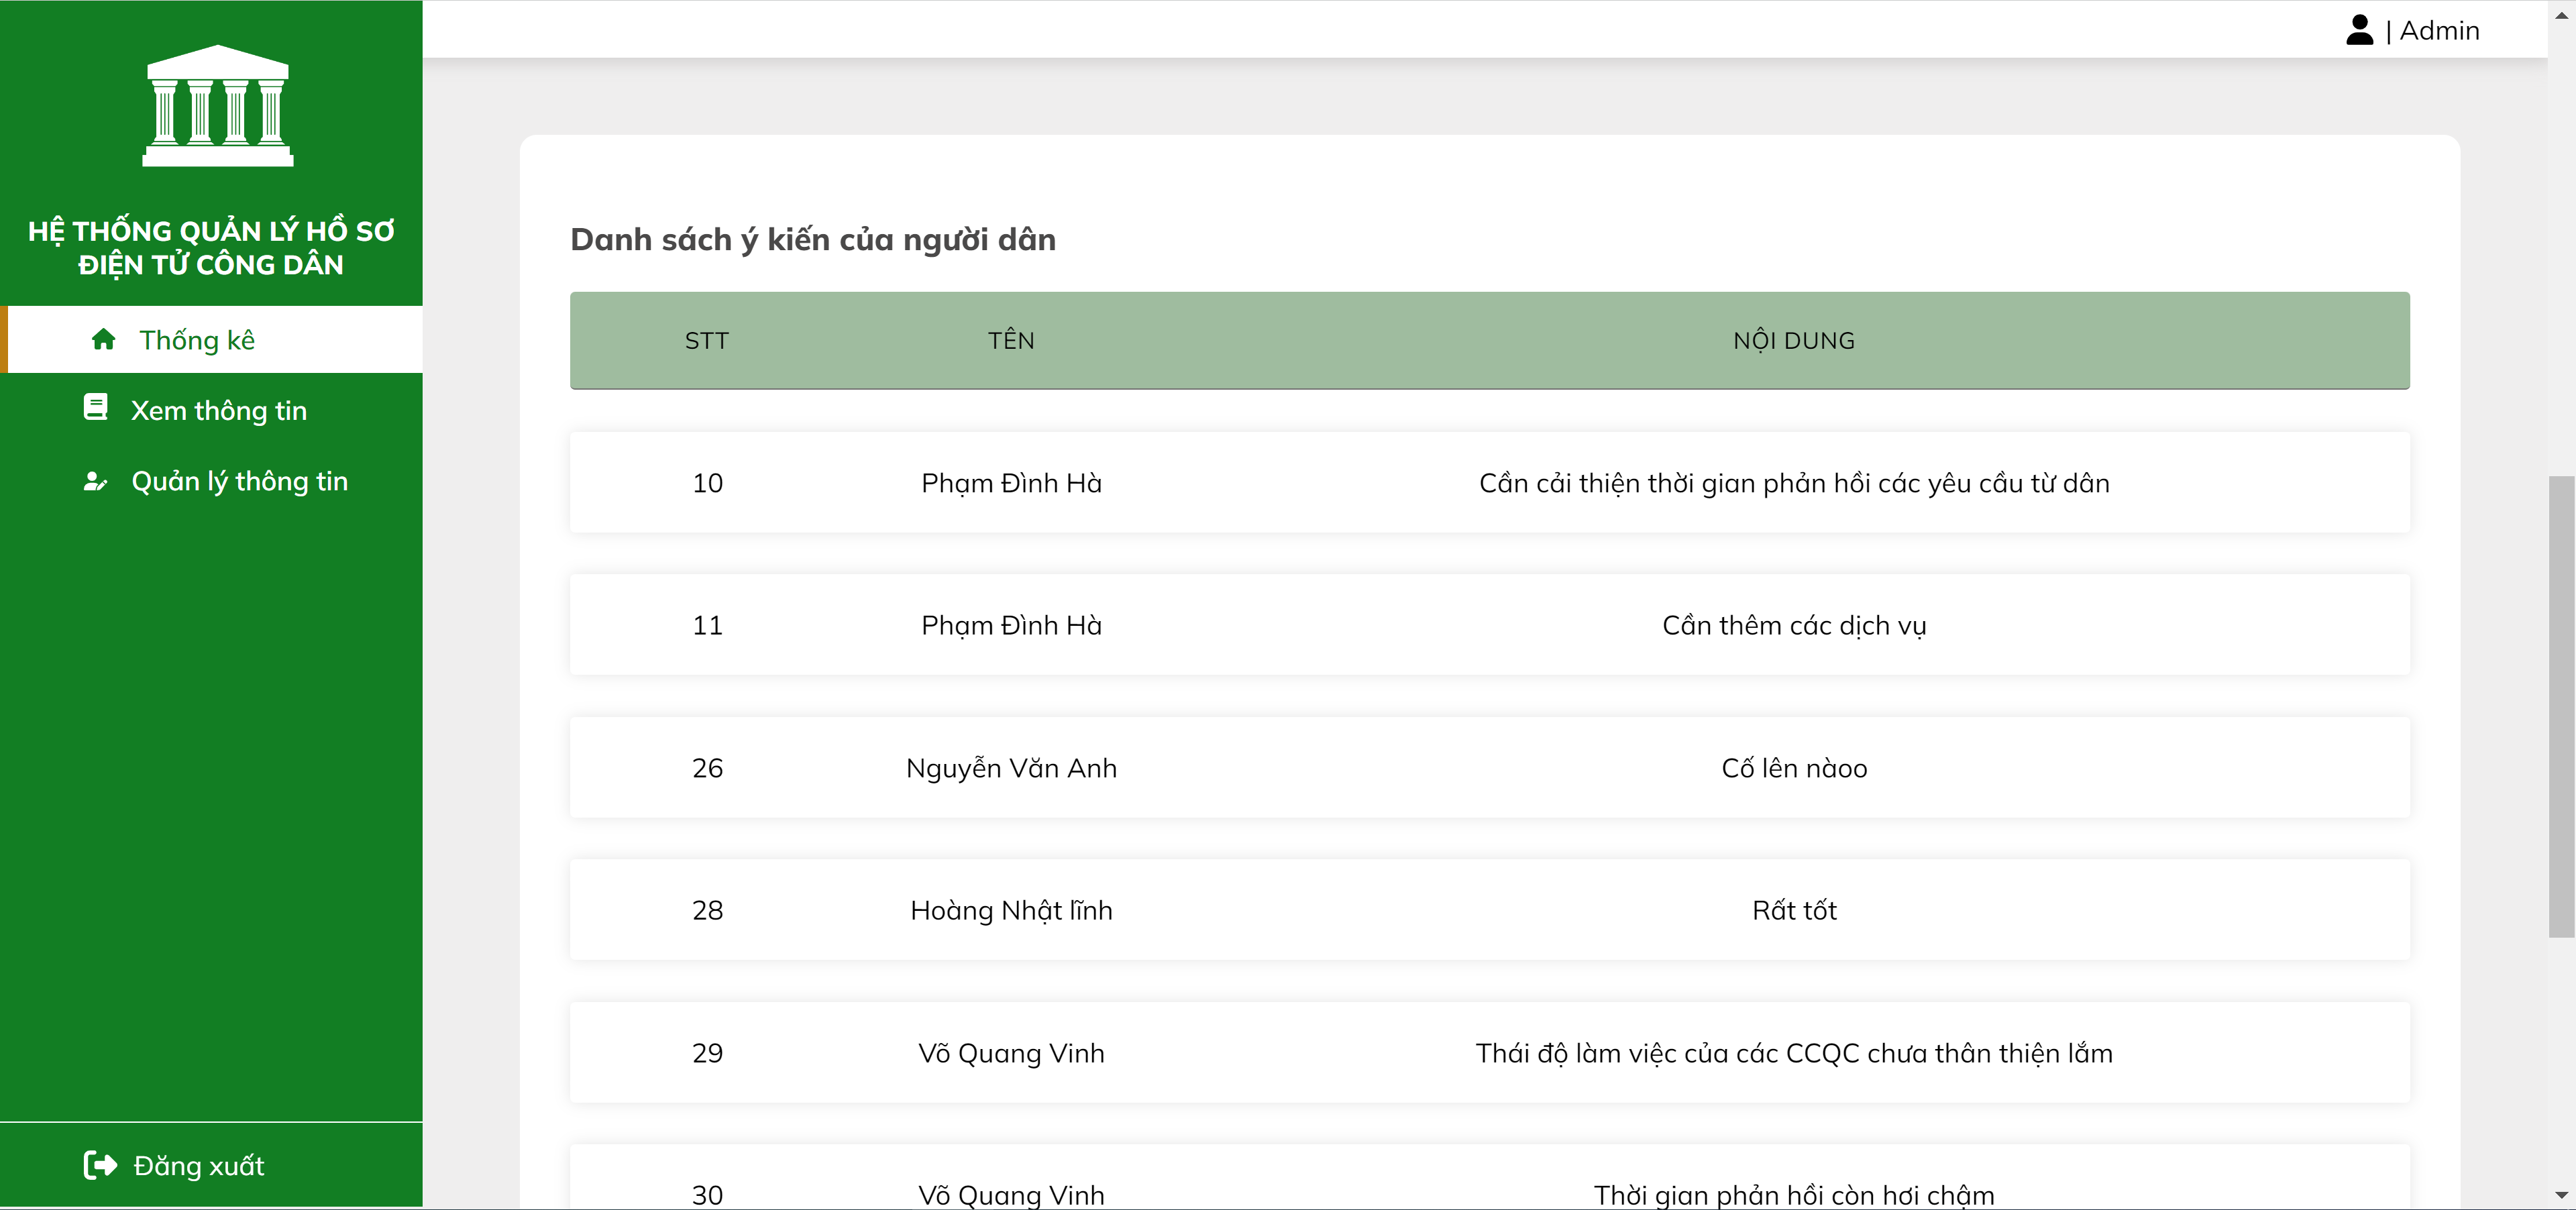Select the STT column header
The height and width of the screenshot is (1210, 2576).
[707, 340]
